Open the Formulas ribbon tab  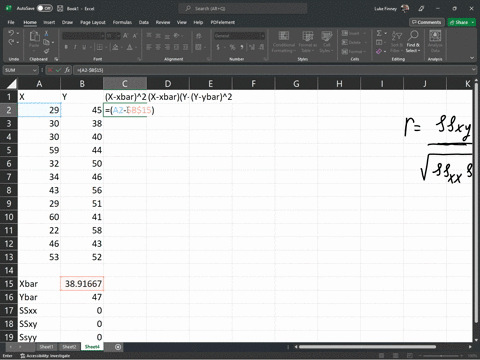pos(122,22)
